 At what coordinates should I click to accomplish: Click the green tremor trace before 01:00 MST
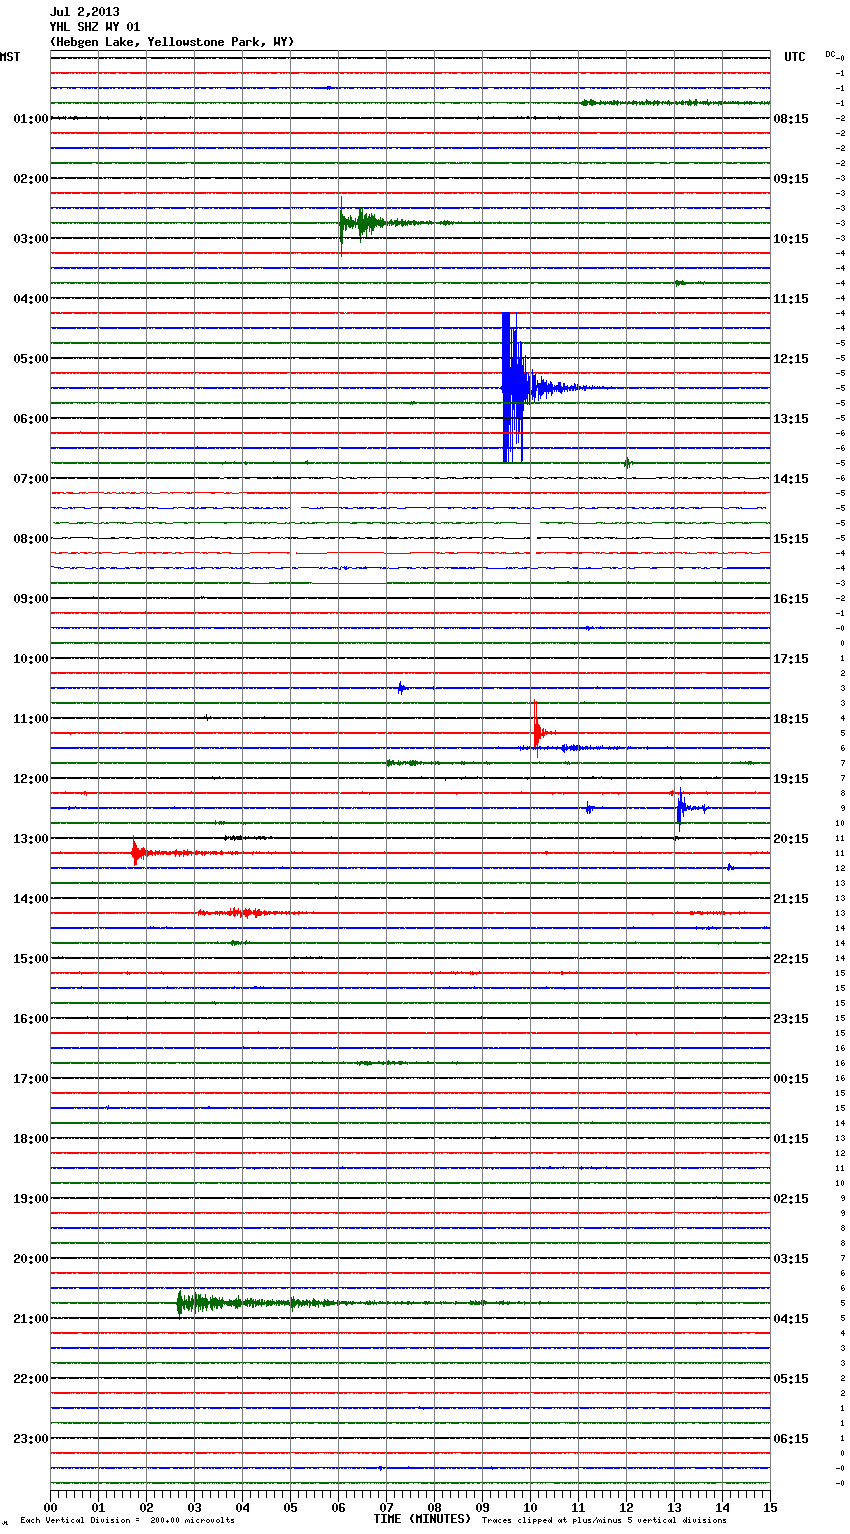pyautogui.click(x=675, y=103)
